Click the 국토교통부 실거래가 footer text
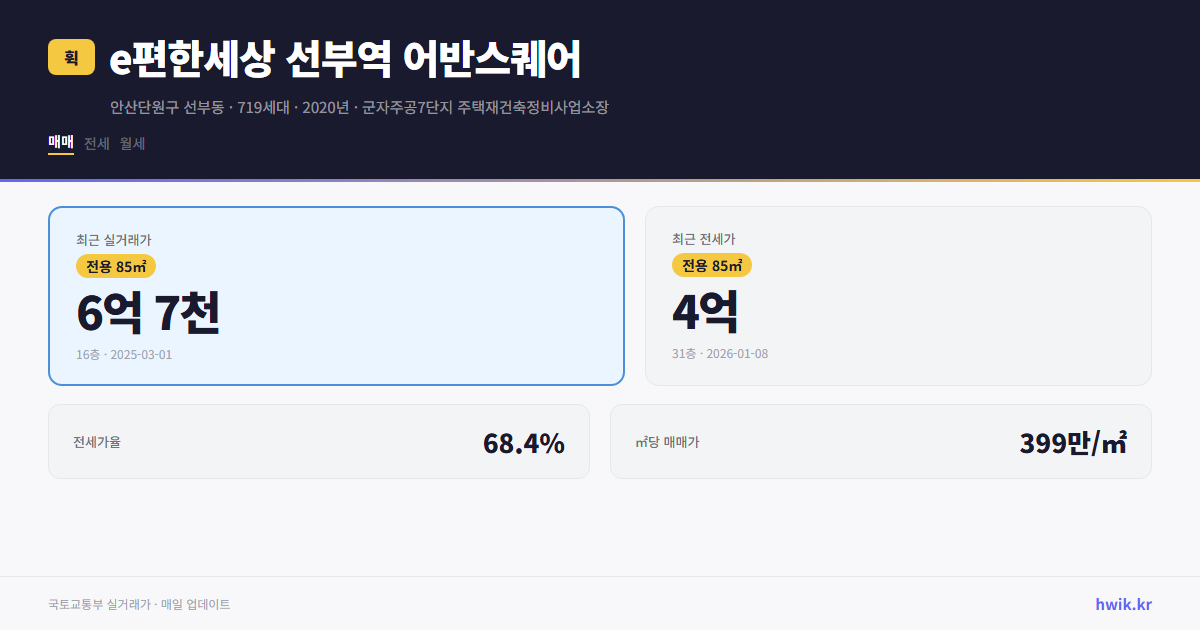1200x630 pixels. [137, 604]
